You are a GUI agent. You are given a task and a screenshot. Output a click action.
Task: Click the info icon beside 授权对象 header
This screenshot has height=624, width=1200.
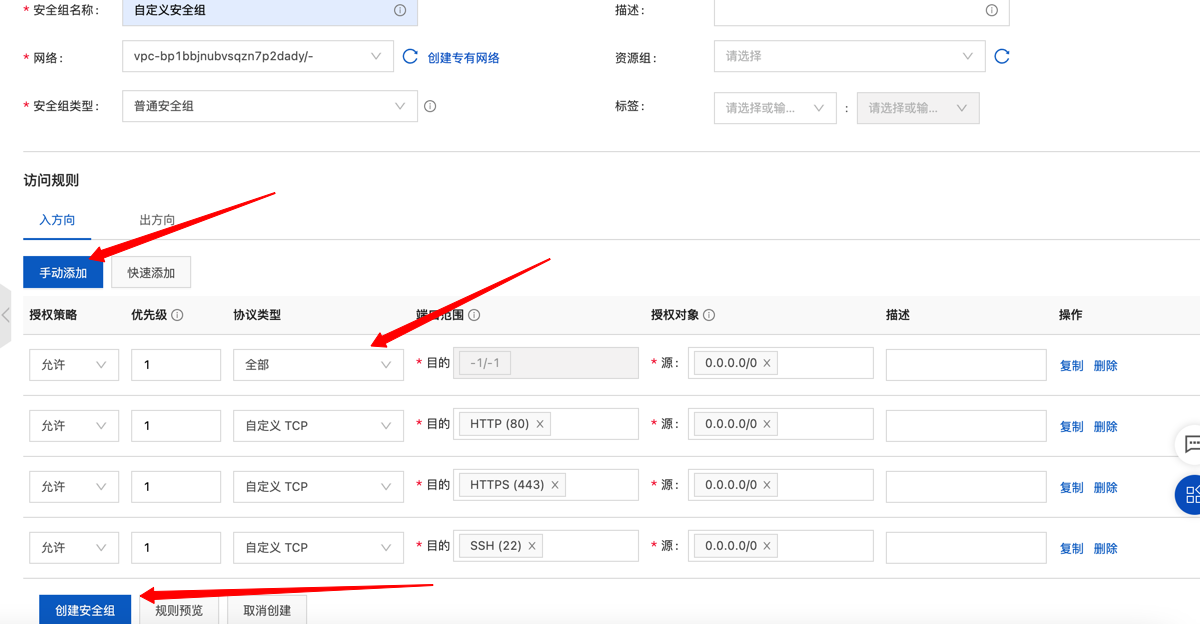[x=709, y=315]
